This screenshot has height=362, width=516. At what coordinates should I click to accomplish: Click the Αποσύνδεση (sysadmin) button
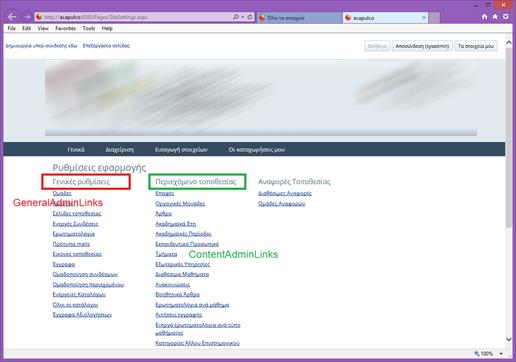[x=422, y=46]
